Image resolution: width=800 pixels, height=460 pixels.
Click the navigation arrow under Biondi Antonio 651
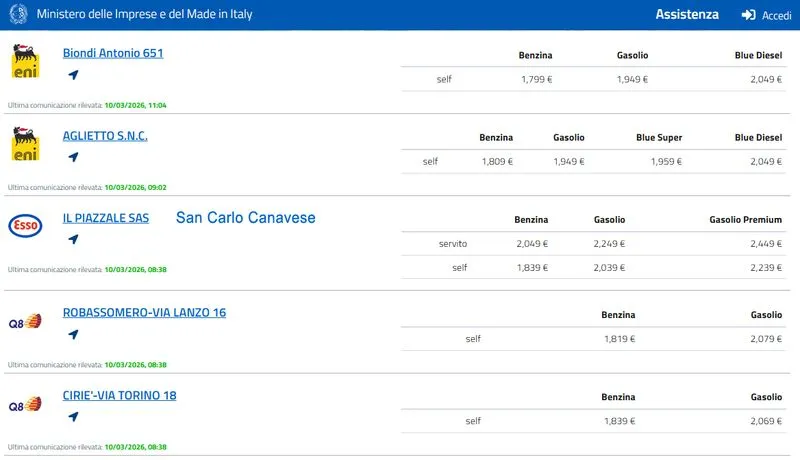coord(73,75)
